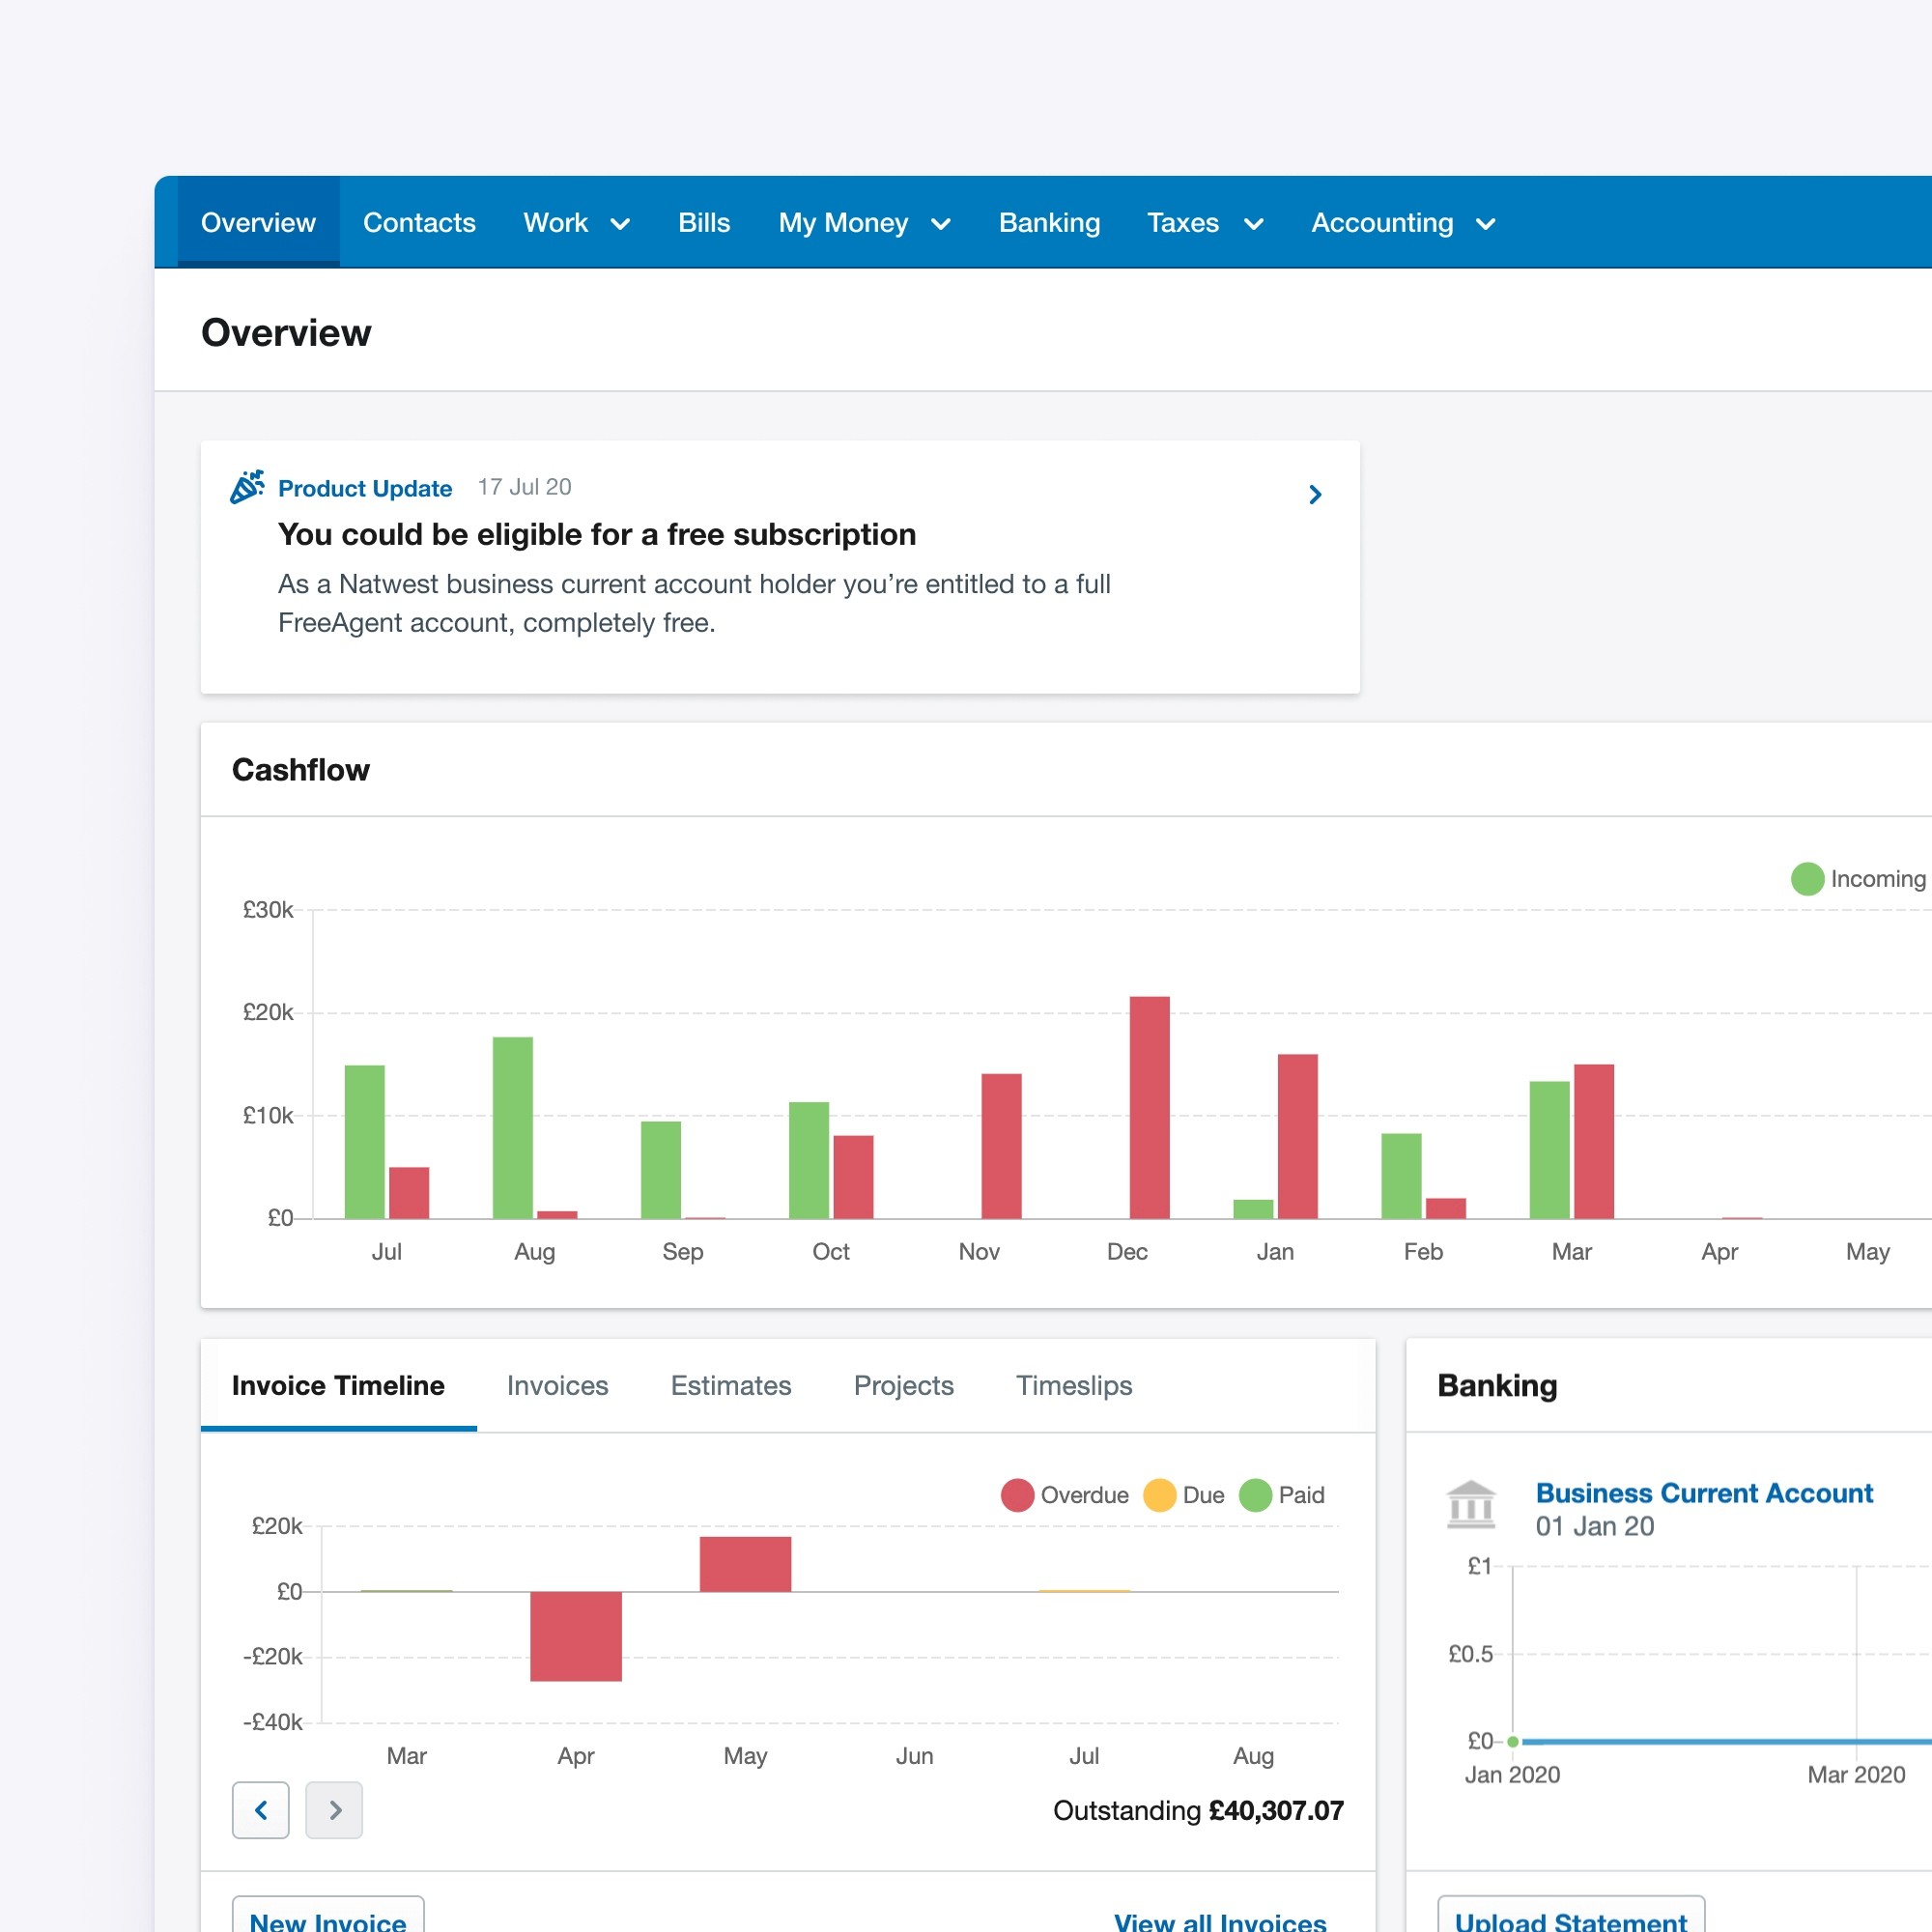Click the Product Update link
1932x1932 pixels.
(x=365, y=488)
